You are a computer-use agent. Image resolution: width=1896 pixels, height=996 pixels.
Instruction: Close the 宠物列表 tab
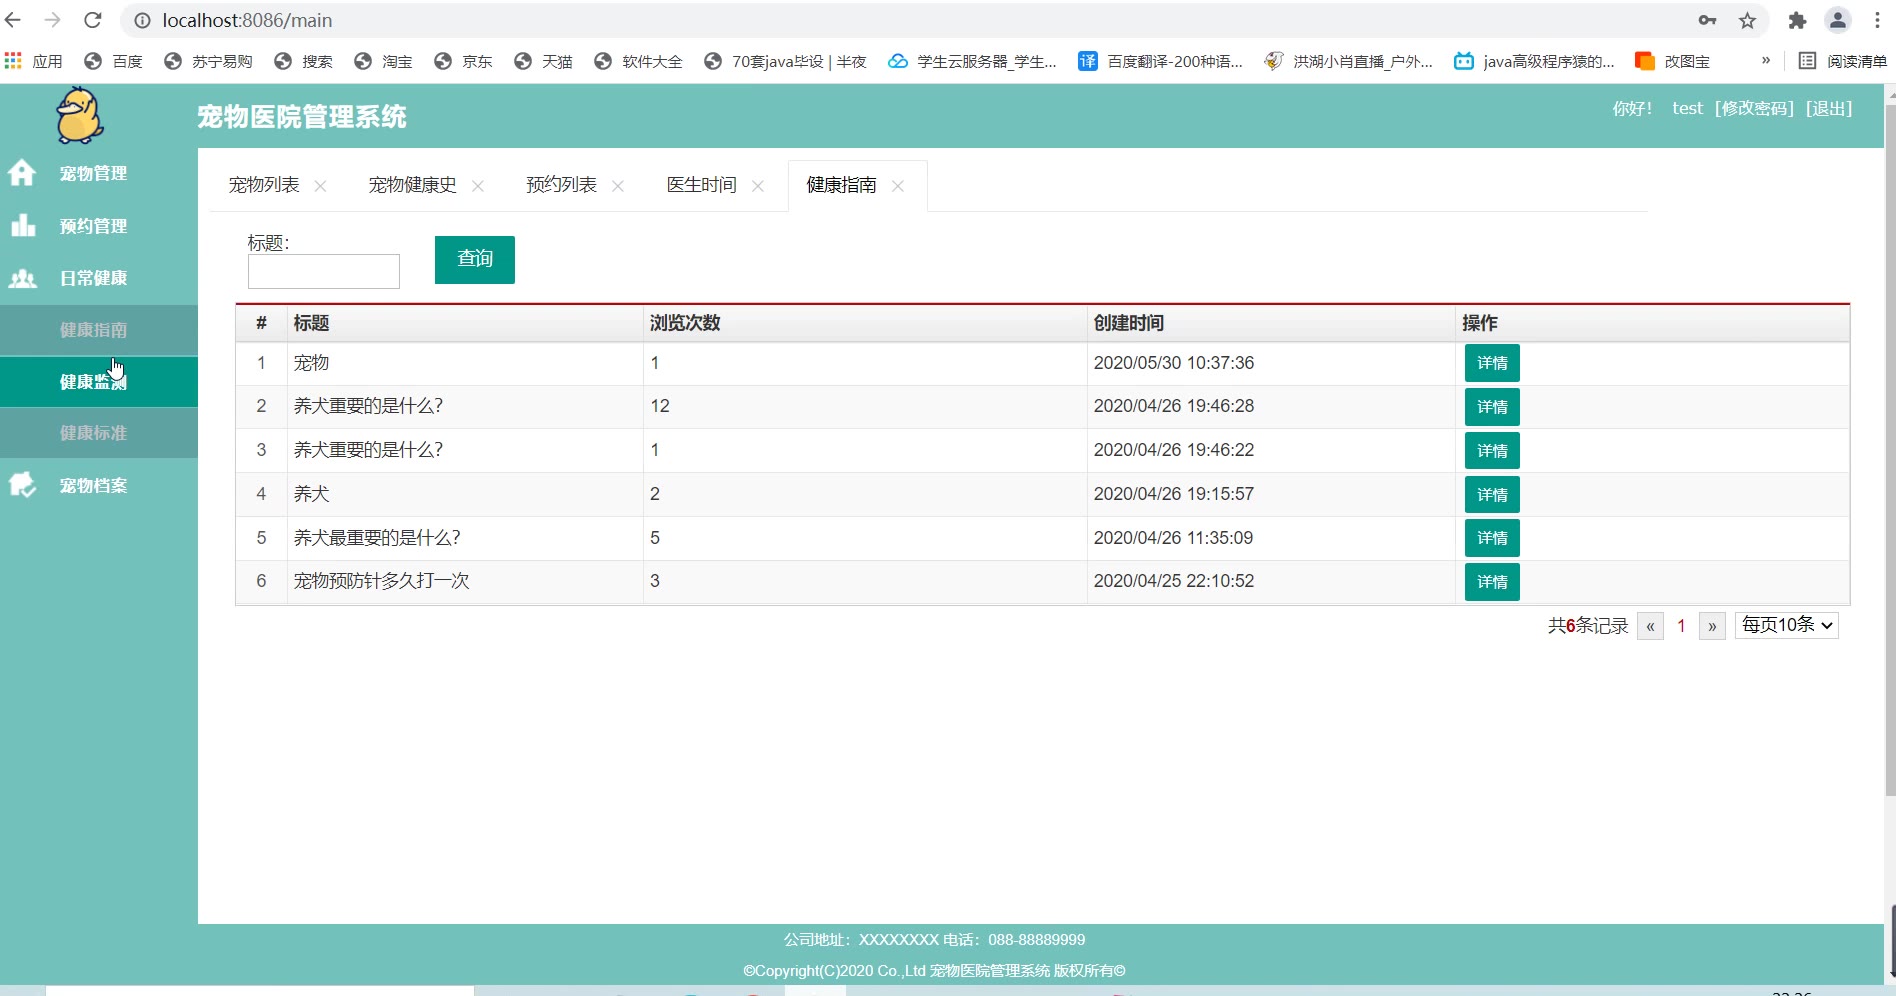pos(320,186)
